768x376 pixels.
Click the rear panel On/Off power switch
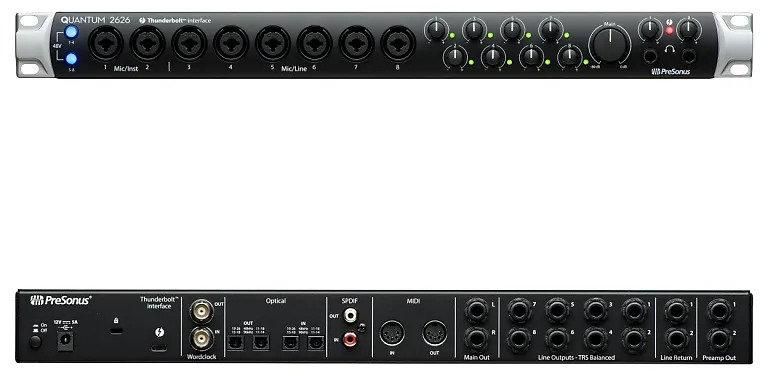point(35,342)
